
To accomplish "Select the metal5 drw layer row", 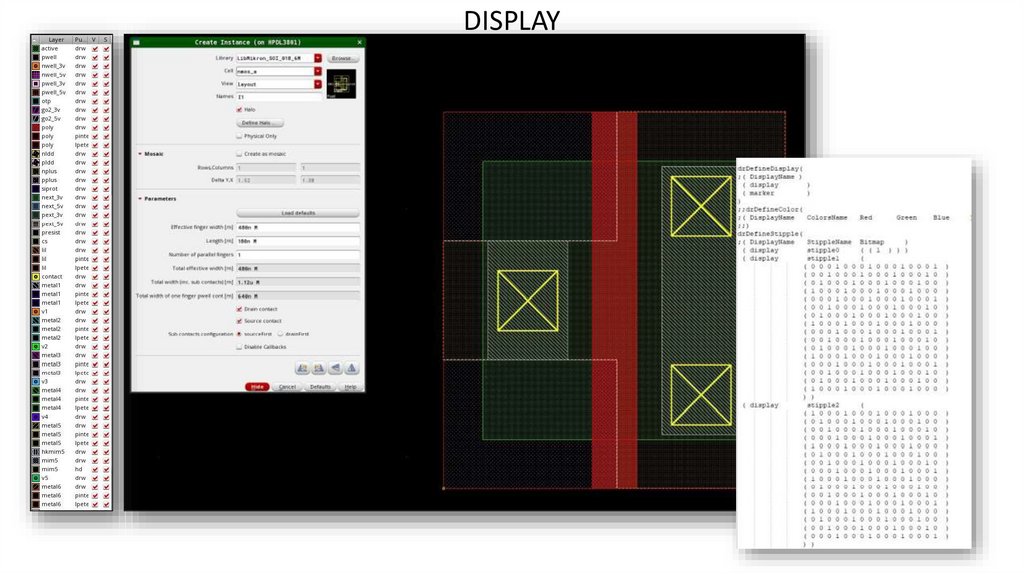I will coord(72,425).
